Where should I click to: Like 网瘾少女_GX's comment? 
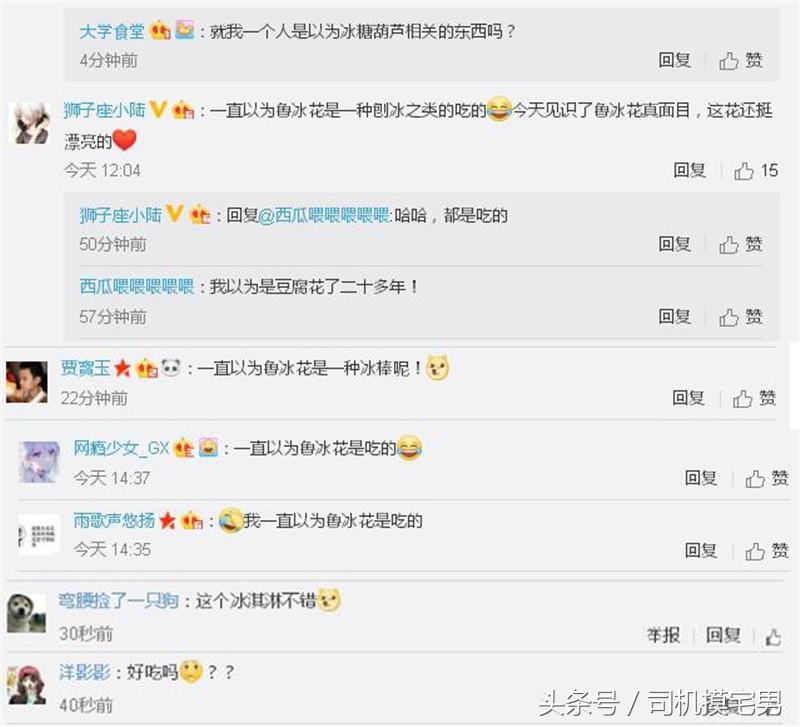(767, 479)
